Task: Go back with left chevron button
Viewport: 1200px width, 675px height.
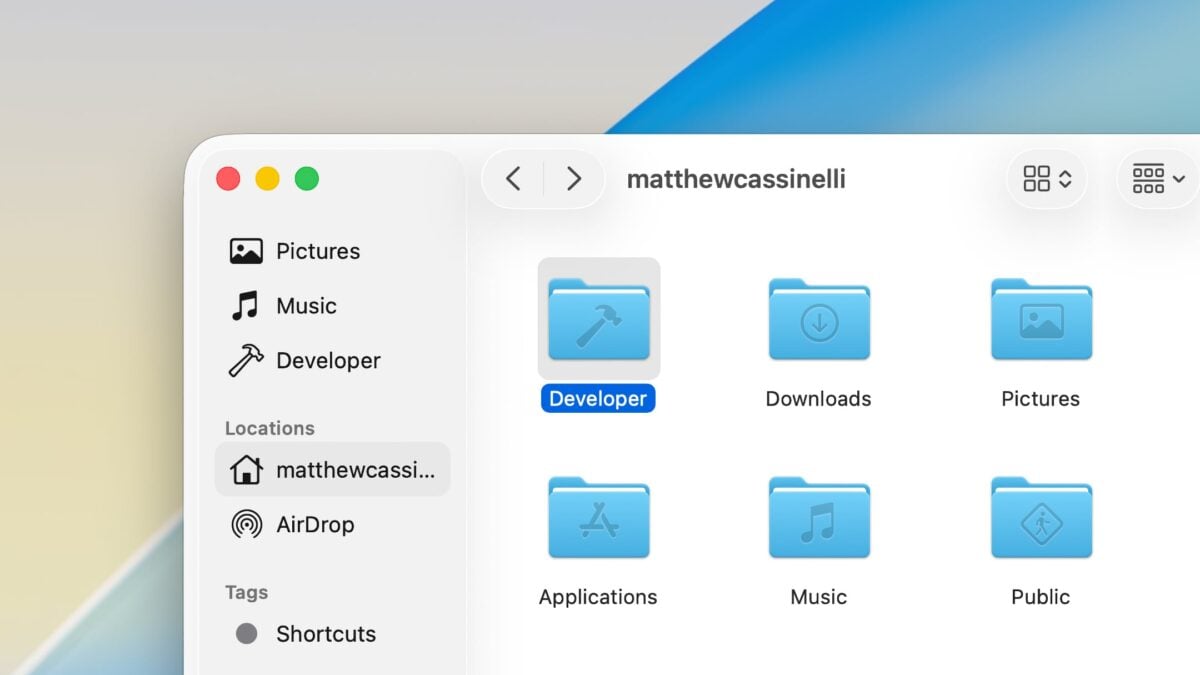Action: [x=513, y=179]
